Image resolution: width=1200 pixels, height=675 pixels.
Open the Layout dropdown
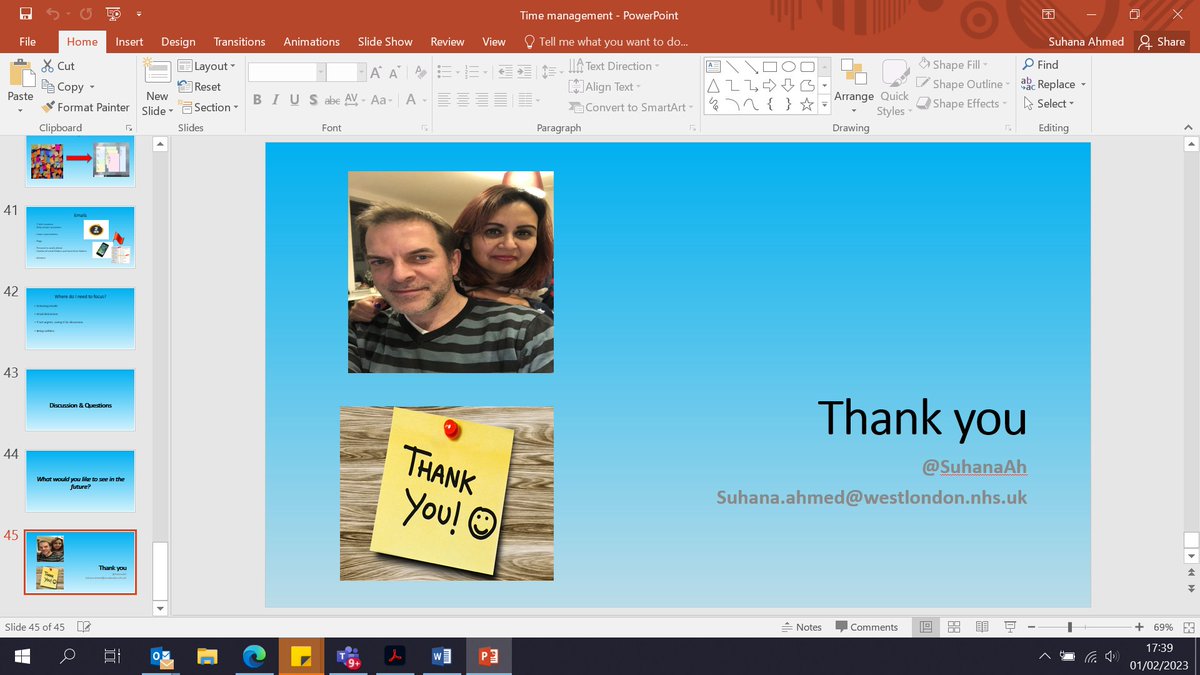tap(207, 66)
